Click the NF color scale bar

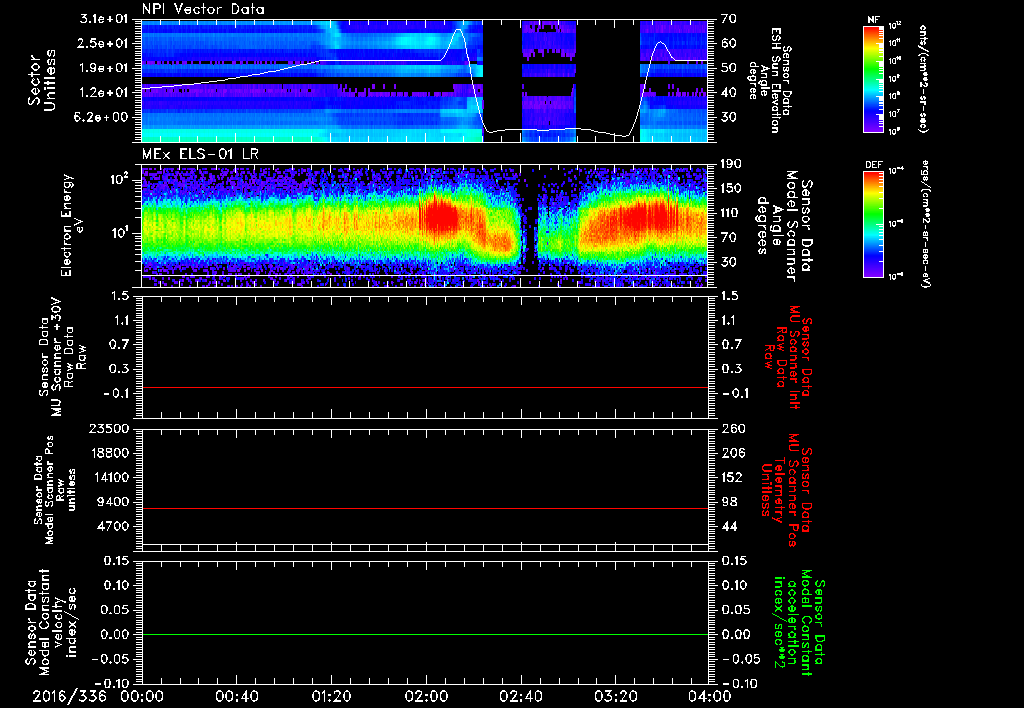(x=873, y=78)
